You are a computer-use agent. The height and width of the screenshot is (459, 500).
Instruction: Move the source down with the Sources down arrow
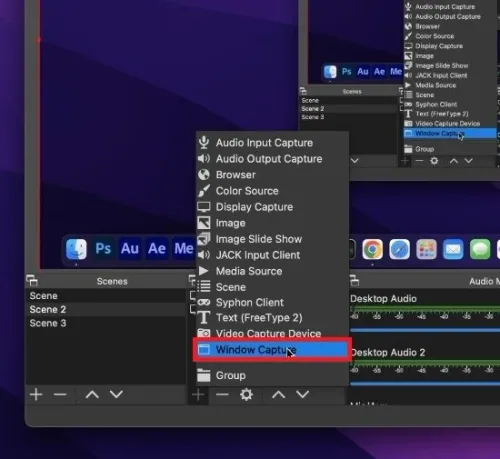(x=303, y=395)
